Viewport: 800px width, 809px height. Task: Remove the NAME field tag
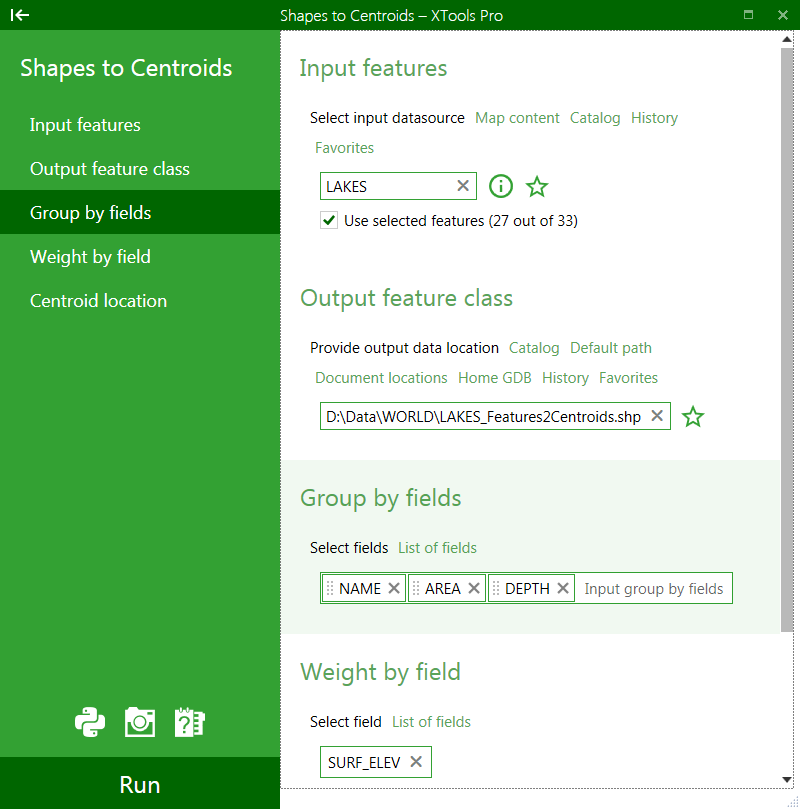[x=394, y=588]
